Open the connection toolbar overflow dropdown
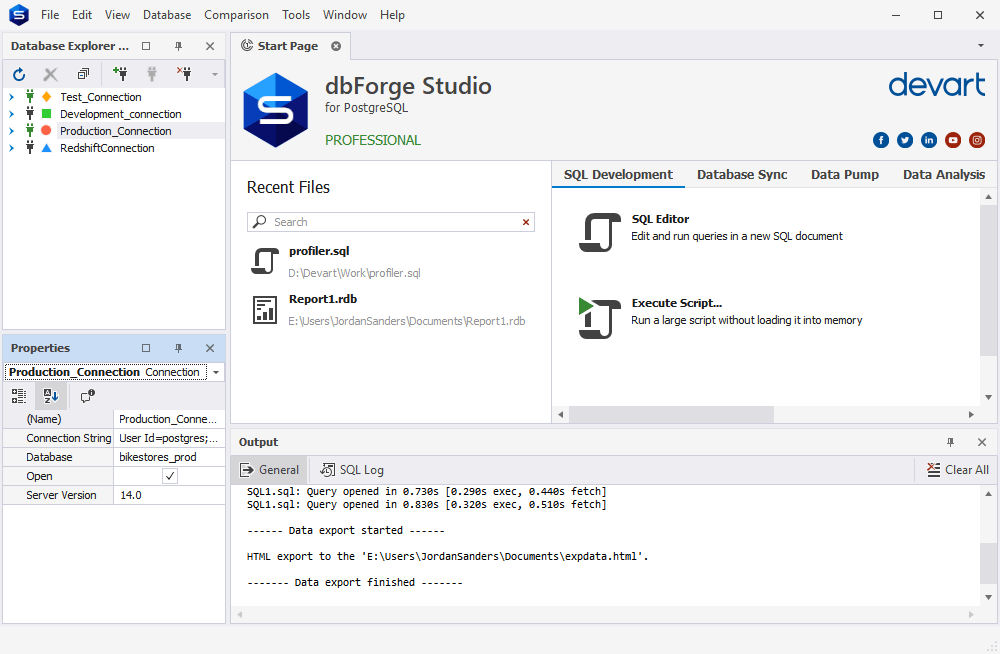The height and width of the screenshot is (654, 1000). click(214, 74)
